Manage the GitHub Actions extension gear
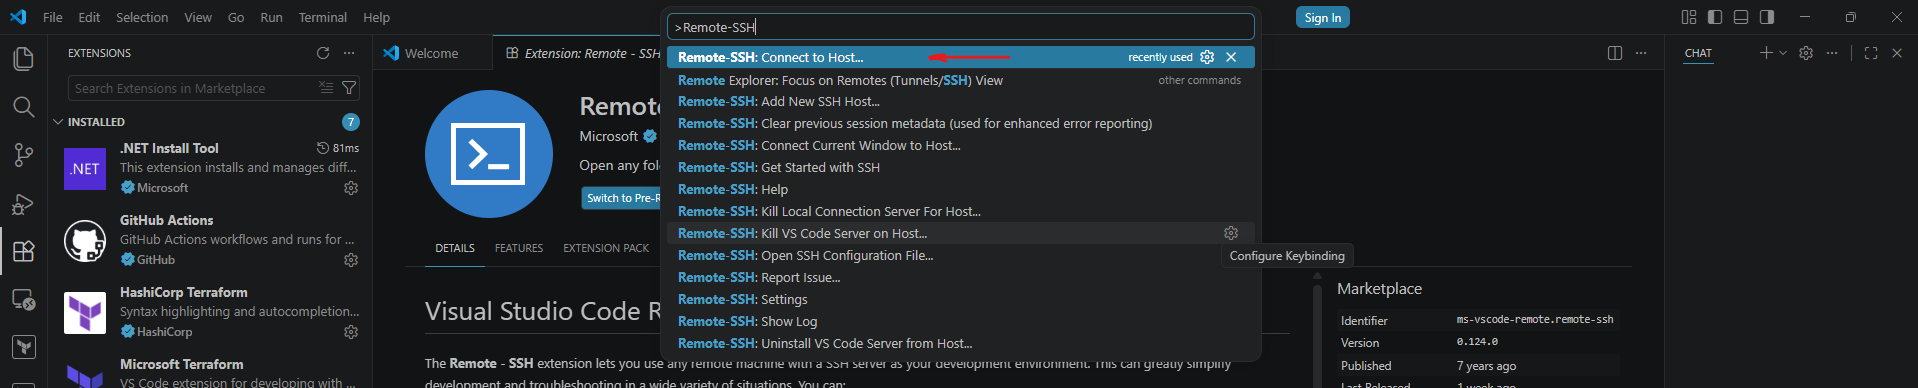1918x388 pixels. (351, 260)
